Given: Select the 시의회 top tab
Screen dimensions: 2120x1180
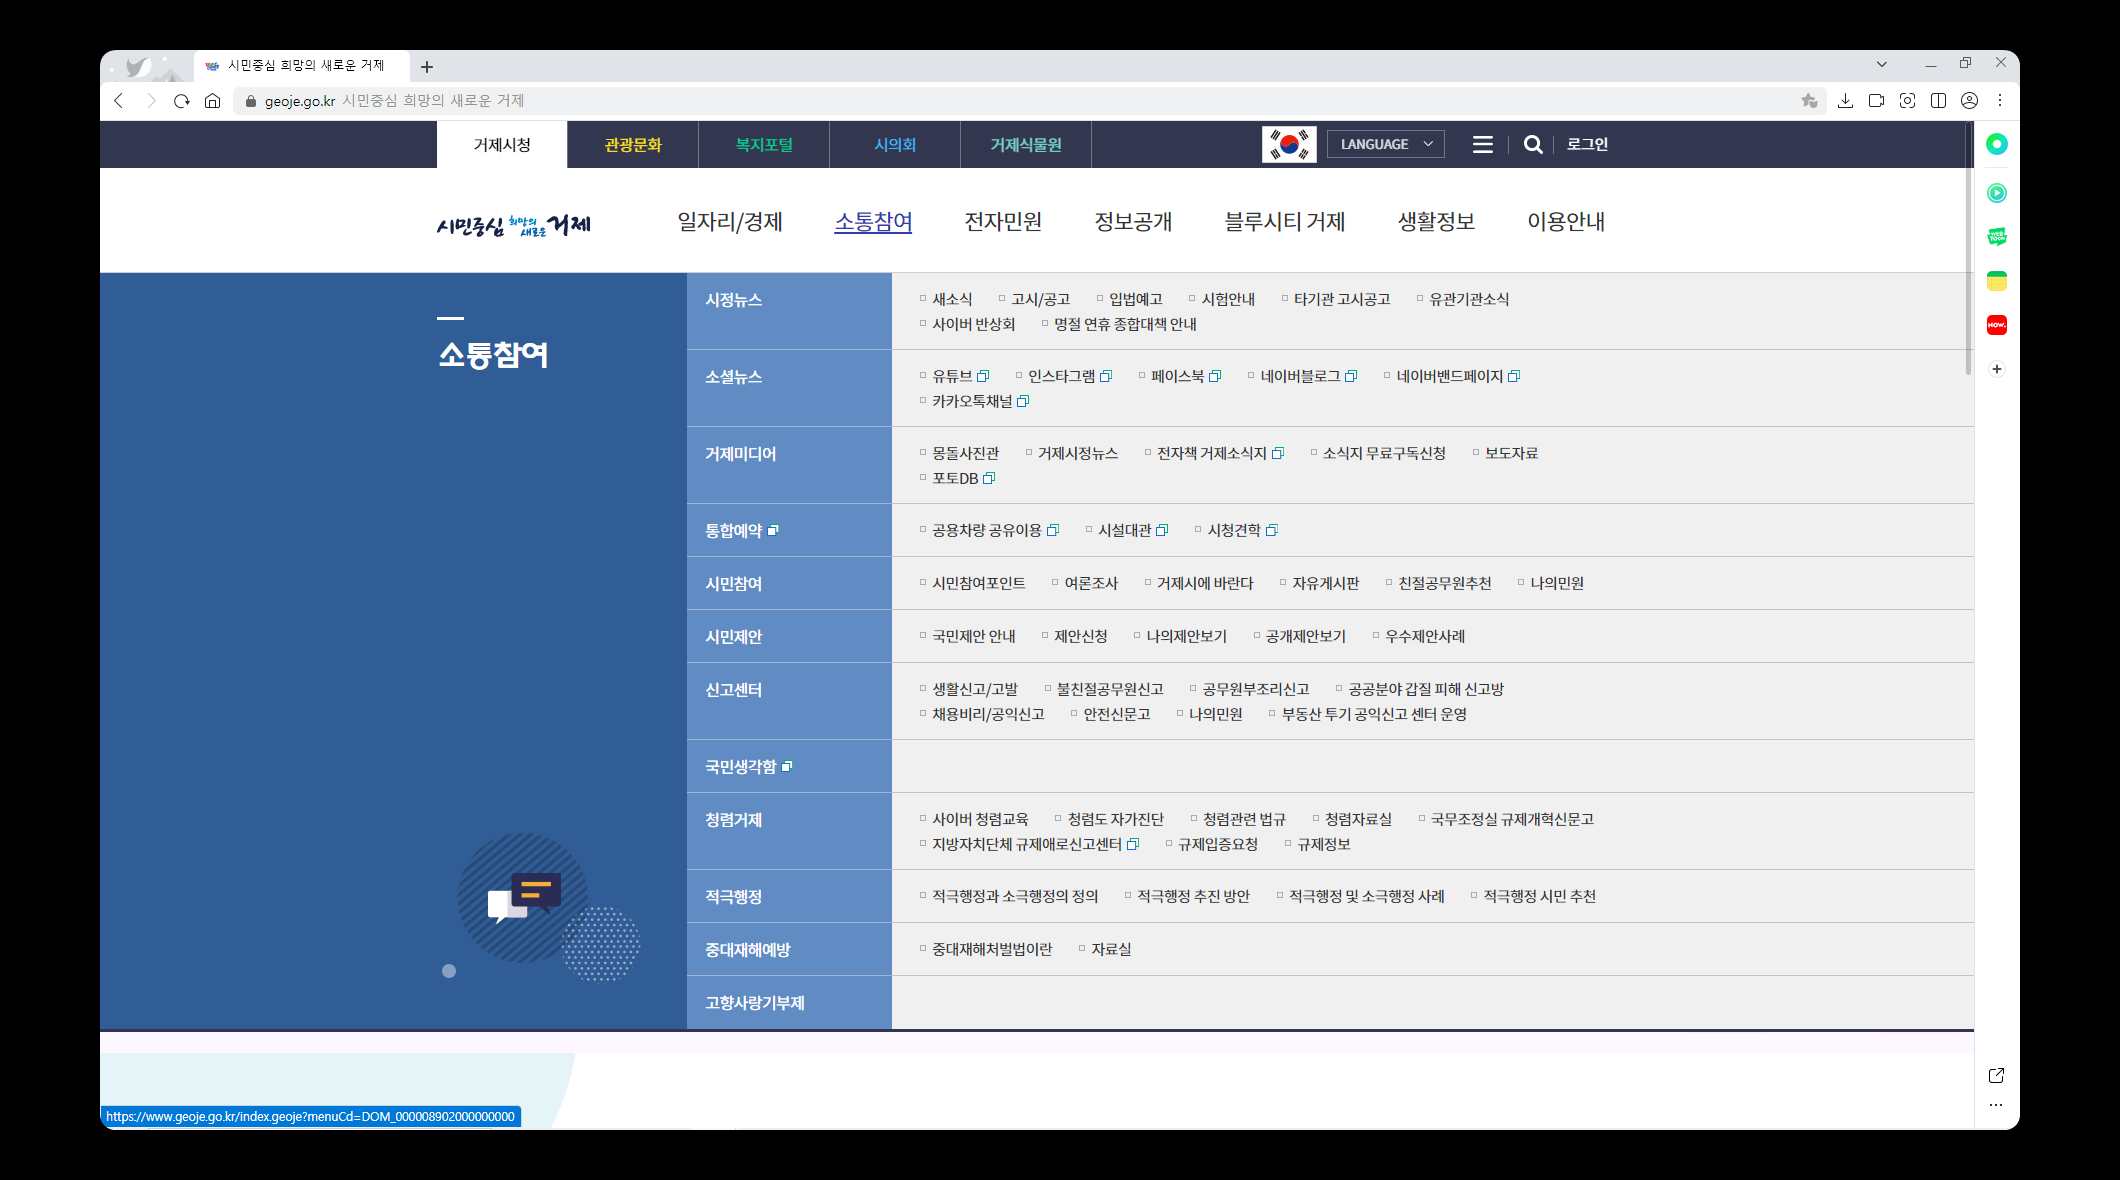Looking at the screenshot, I should click(x=895, y=145).
